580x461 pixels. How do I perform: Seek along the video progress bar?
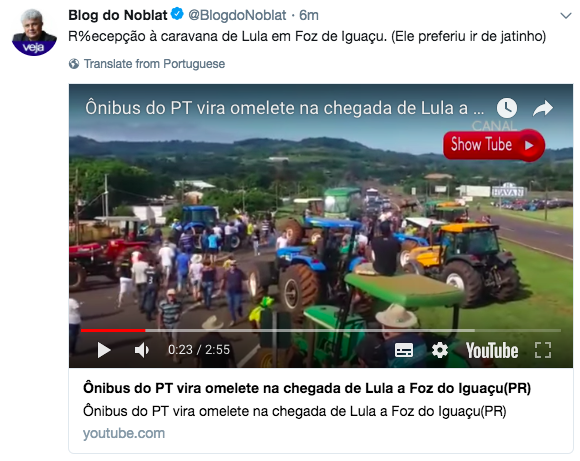[x=321, y=330]
